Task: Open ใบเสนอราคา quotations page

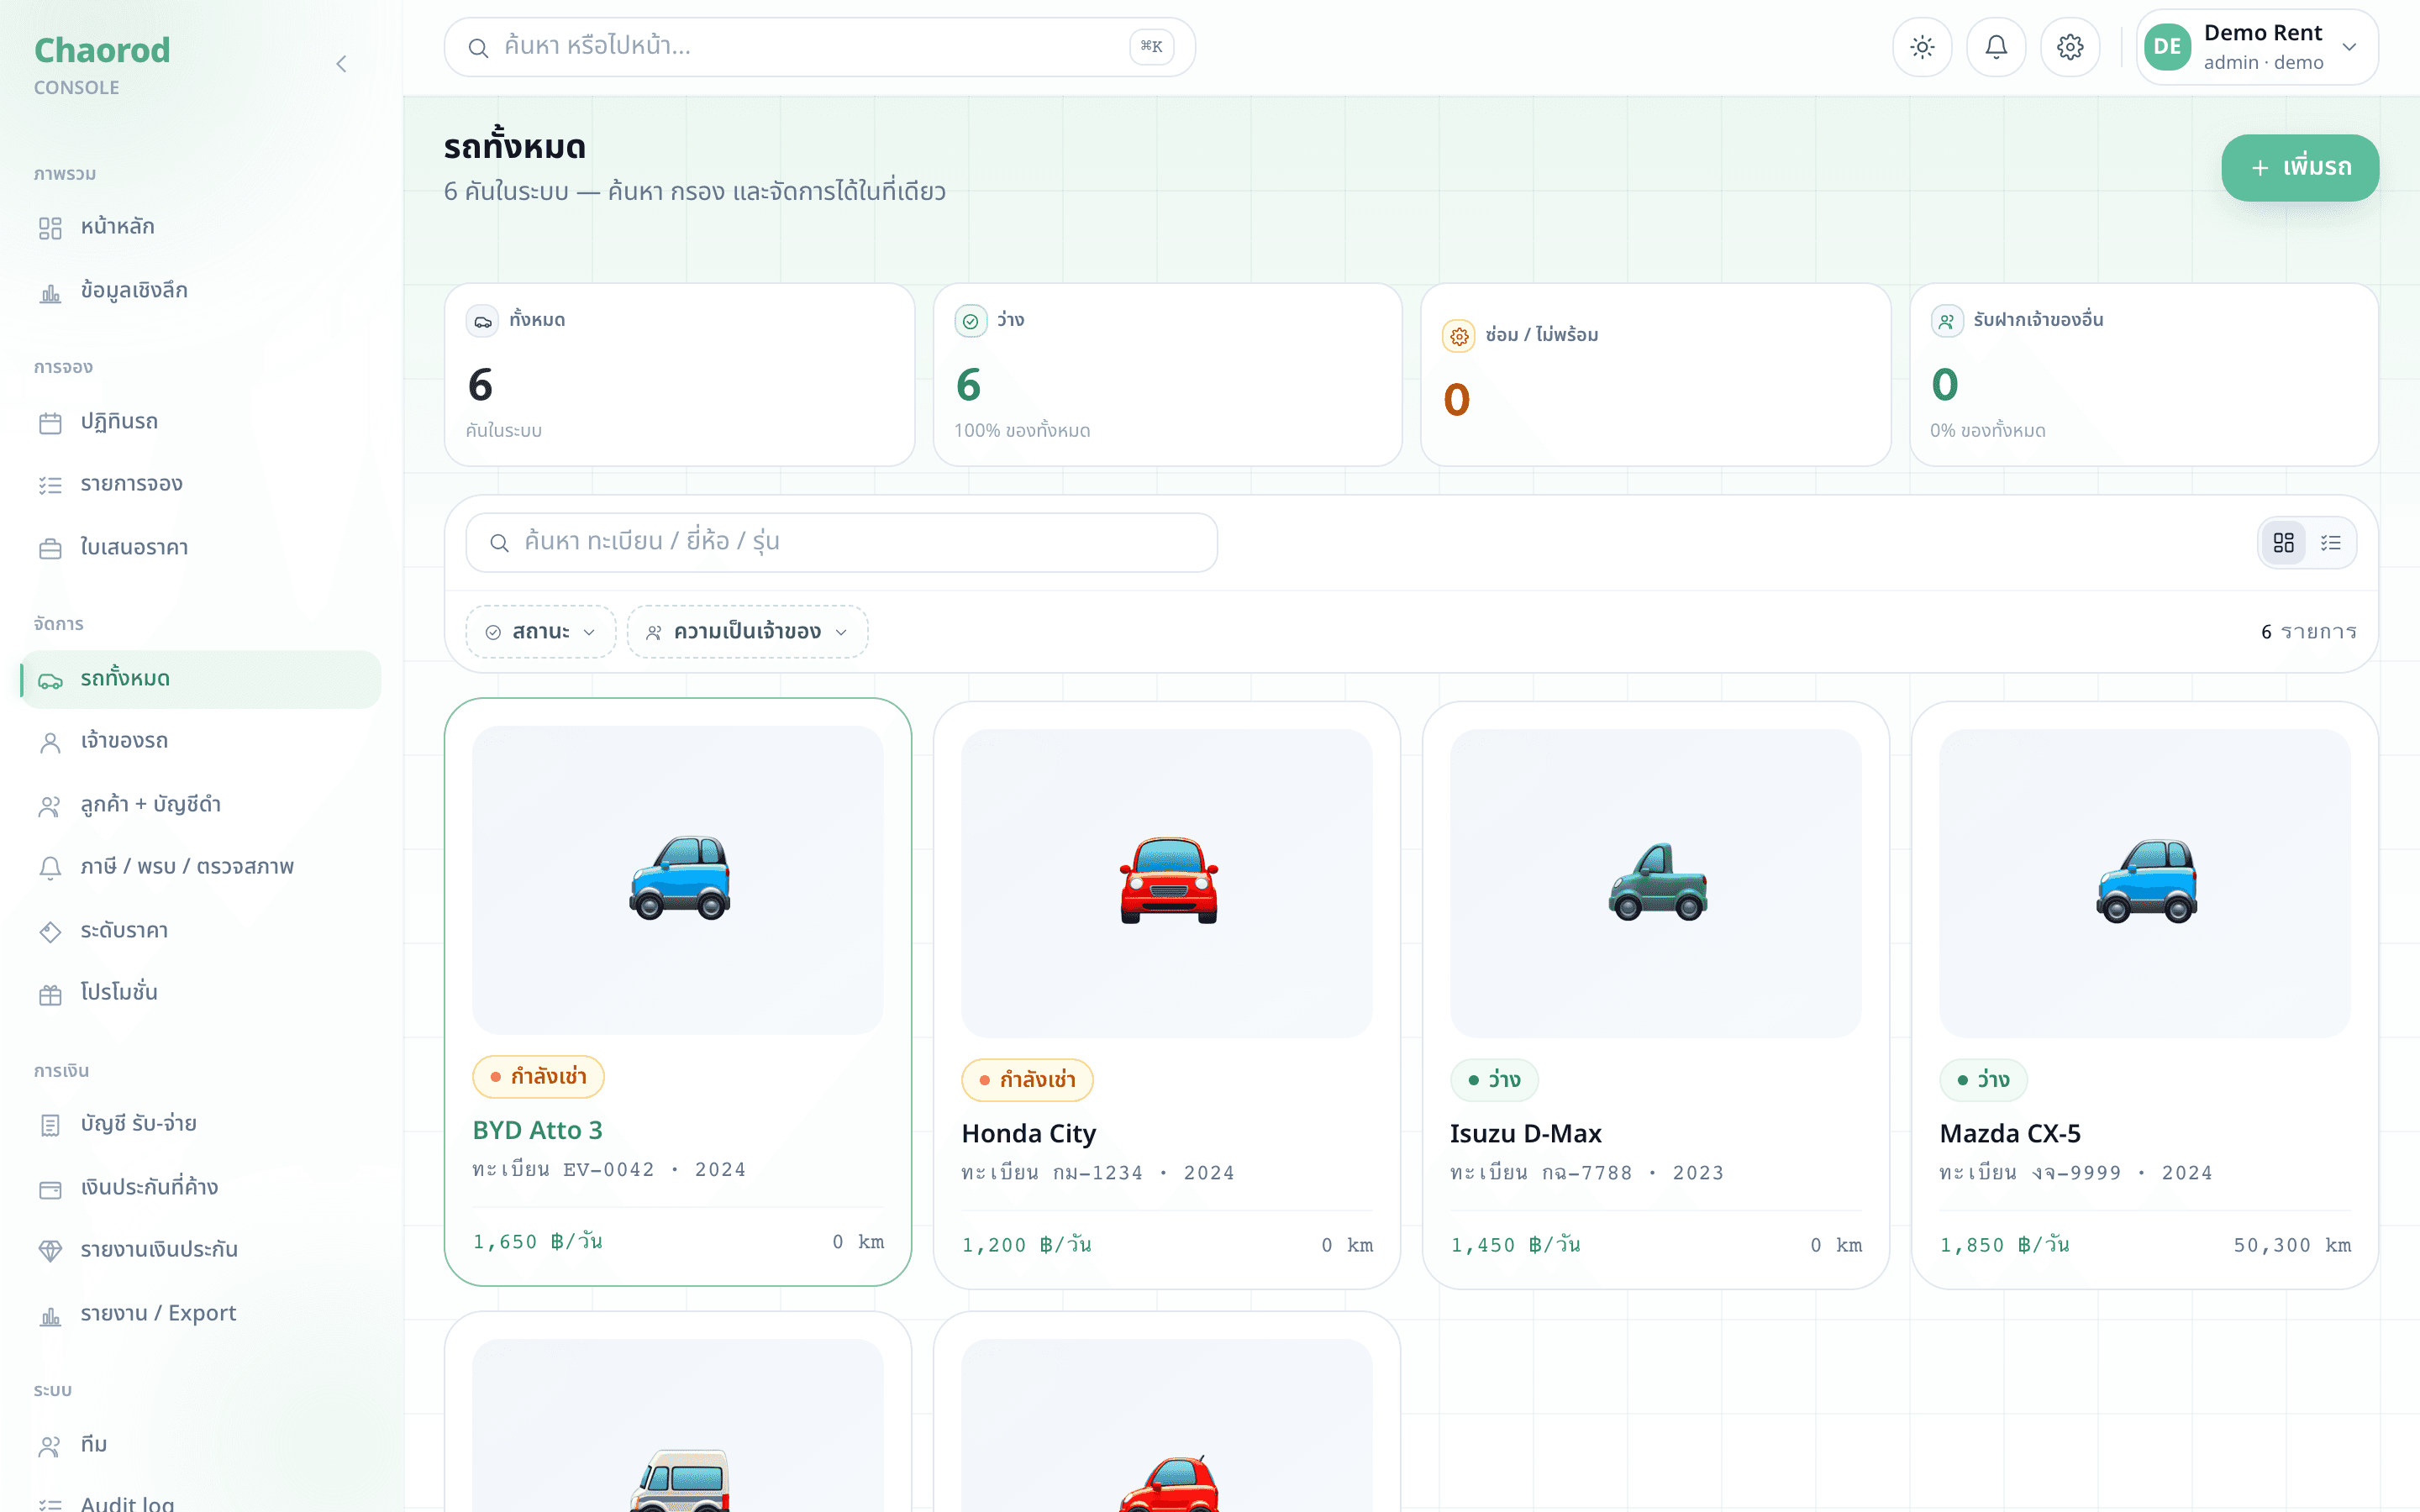Action: pyautogui.click(x=200, y=548)
